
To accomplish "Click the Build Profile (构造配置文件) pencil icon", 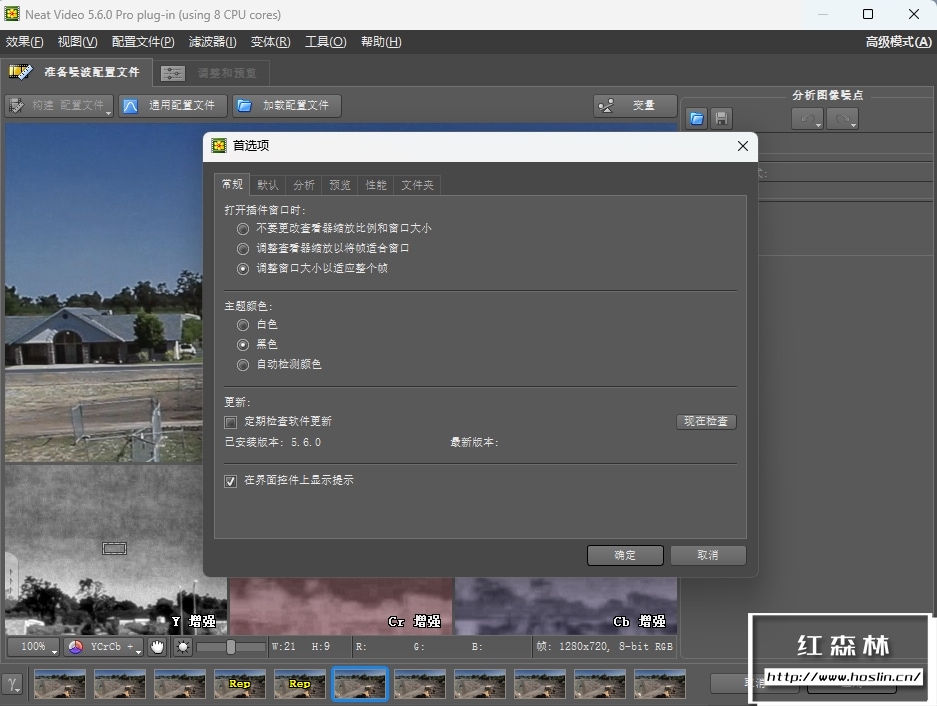I will (x=17, y=106).
